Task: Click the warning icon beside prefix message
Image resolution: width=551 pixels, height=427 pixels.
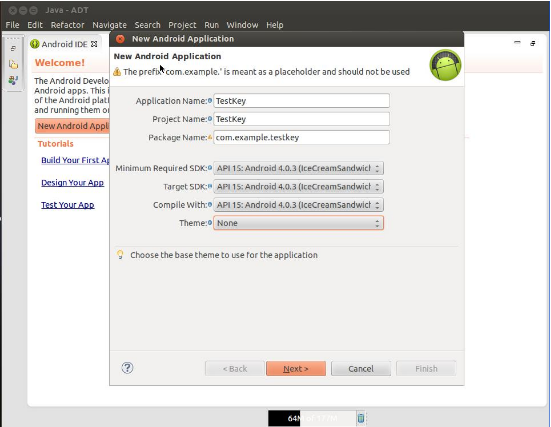Action: (x=117, y=72)
